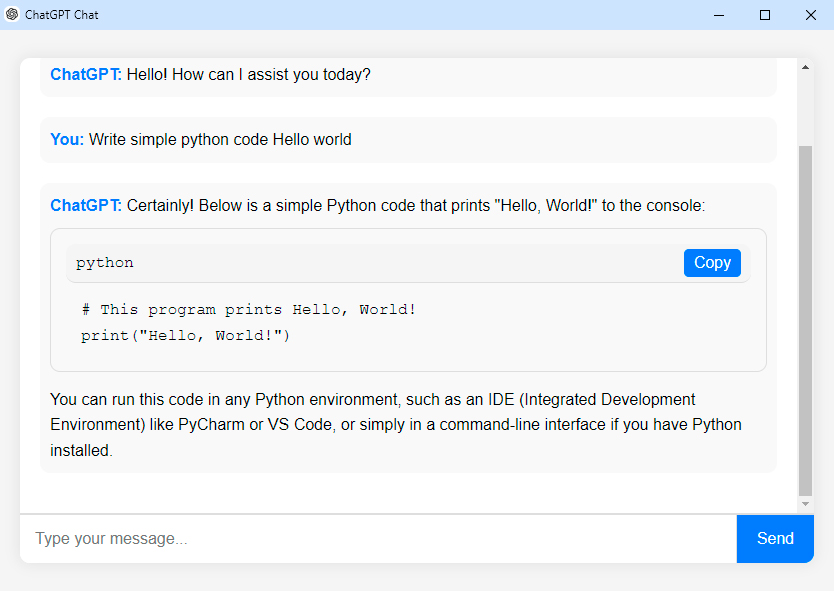Click the scroll up arrow in chat
The height and width of the screenshot is (591, 834).
[805, 68]
